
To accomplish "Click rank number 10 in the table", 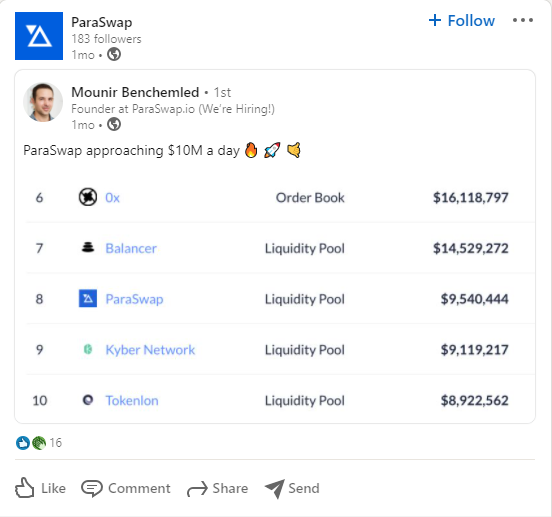I will pos(40,401).
